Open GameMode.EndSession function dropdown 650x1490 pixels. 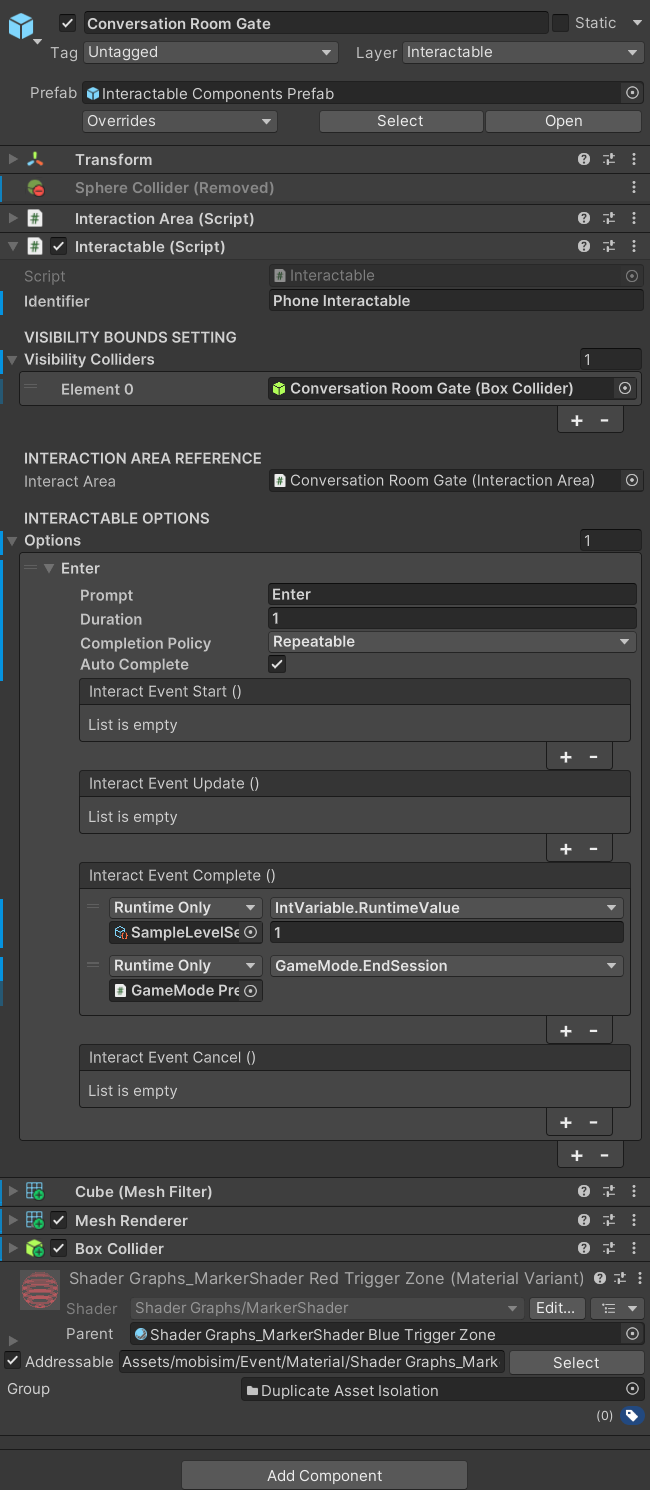[x=447, y=966]
